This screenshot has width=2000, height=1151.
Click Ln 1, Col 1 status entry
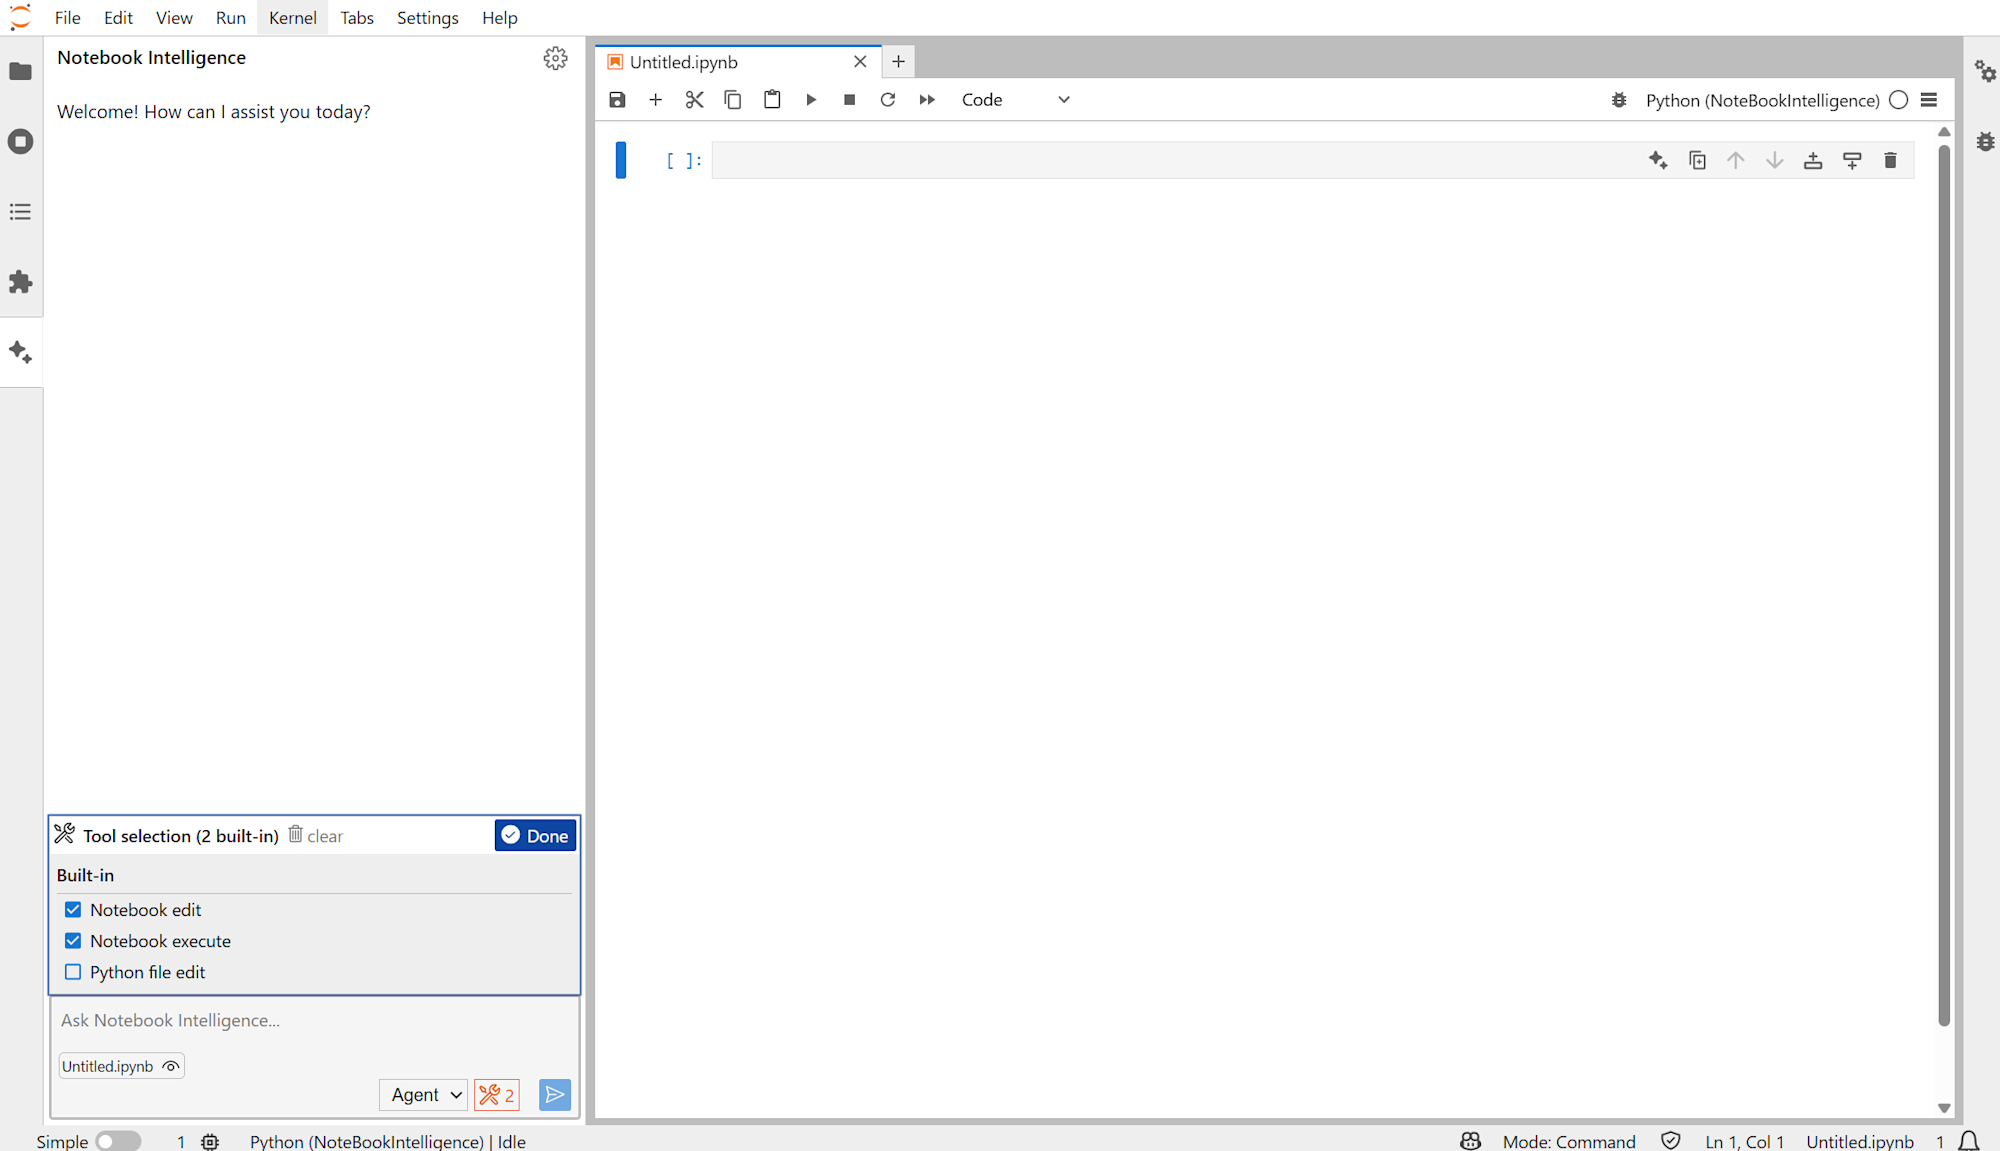pos(1745,1141)
